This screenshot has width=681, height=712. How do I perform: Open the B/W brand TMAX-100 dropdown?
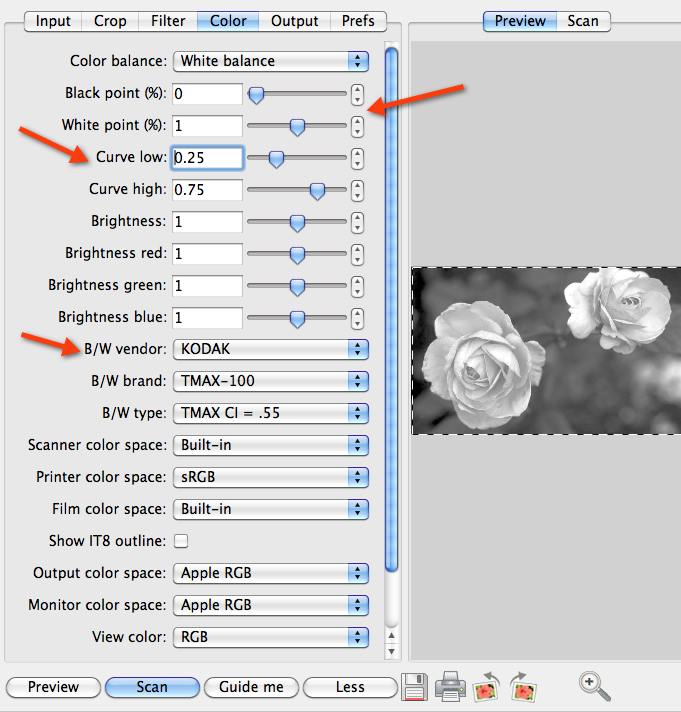(x=271, y=381)
